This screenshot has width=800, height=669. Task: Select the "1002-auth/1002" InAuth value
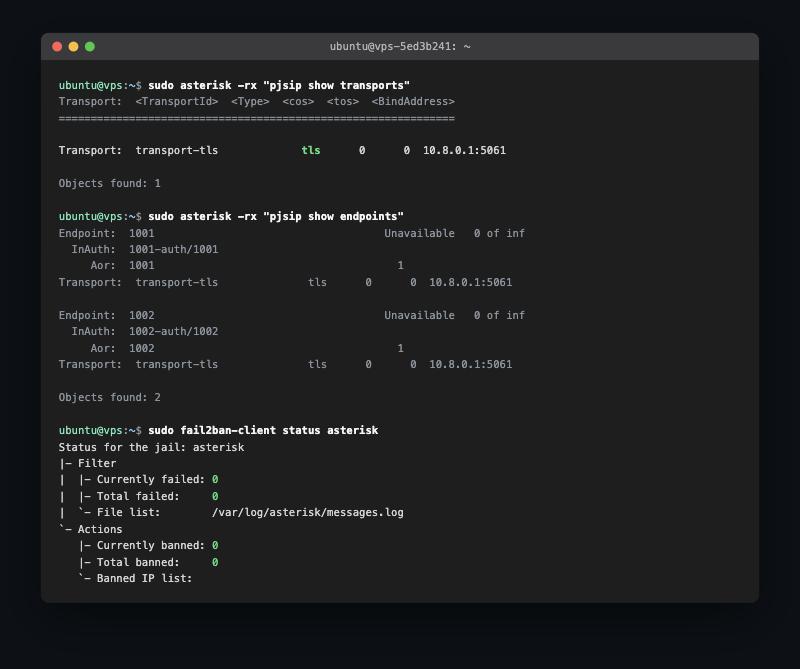(x=173, y=331)
